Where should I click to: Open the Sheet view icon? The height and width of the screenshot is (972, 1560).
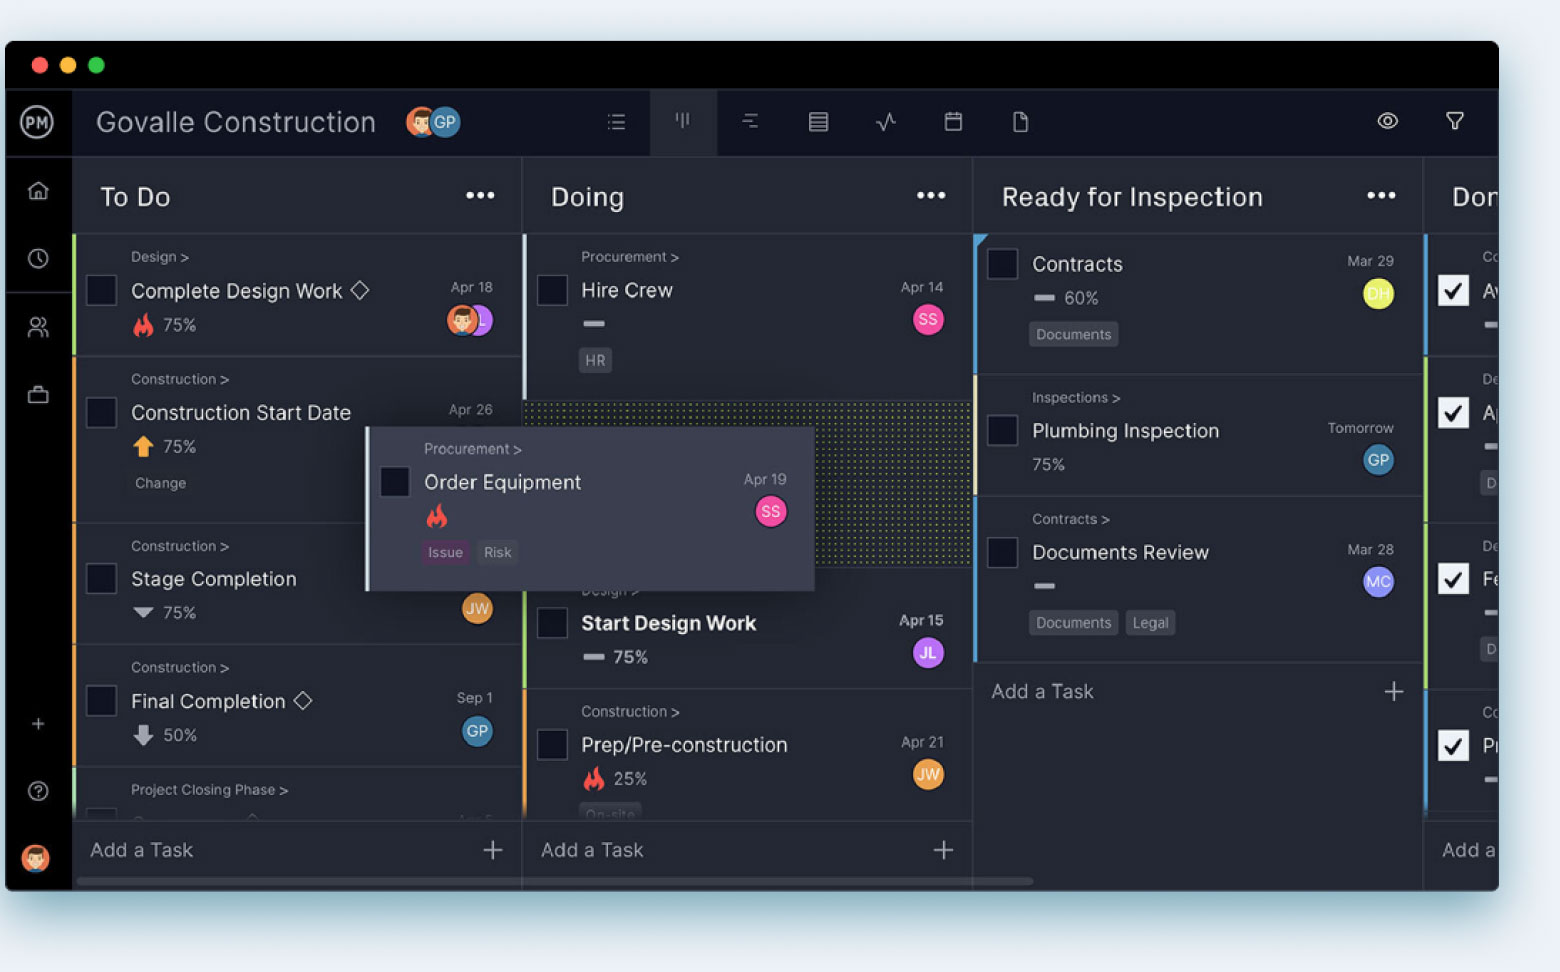(x=818, y=121)
